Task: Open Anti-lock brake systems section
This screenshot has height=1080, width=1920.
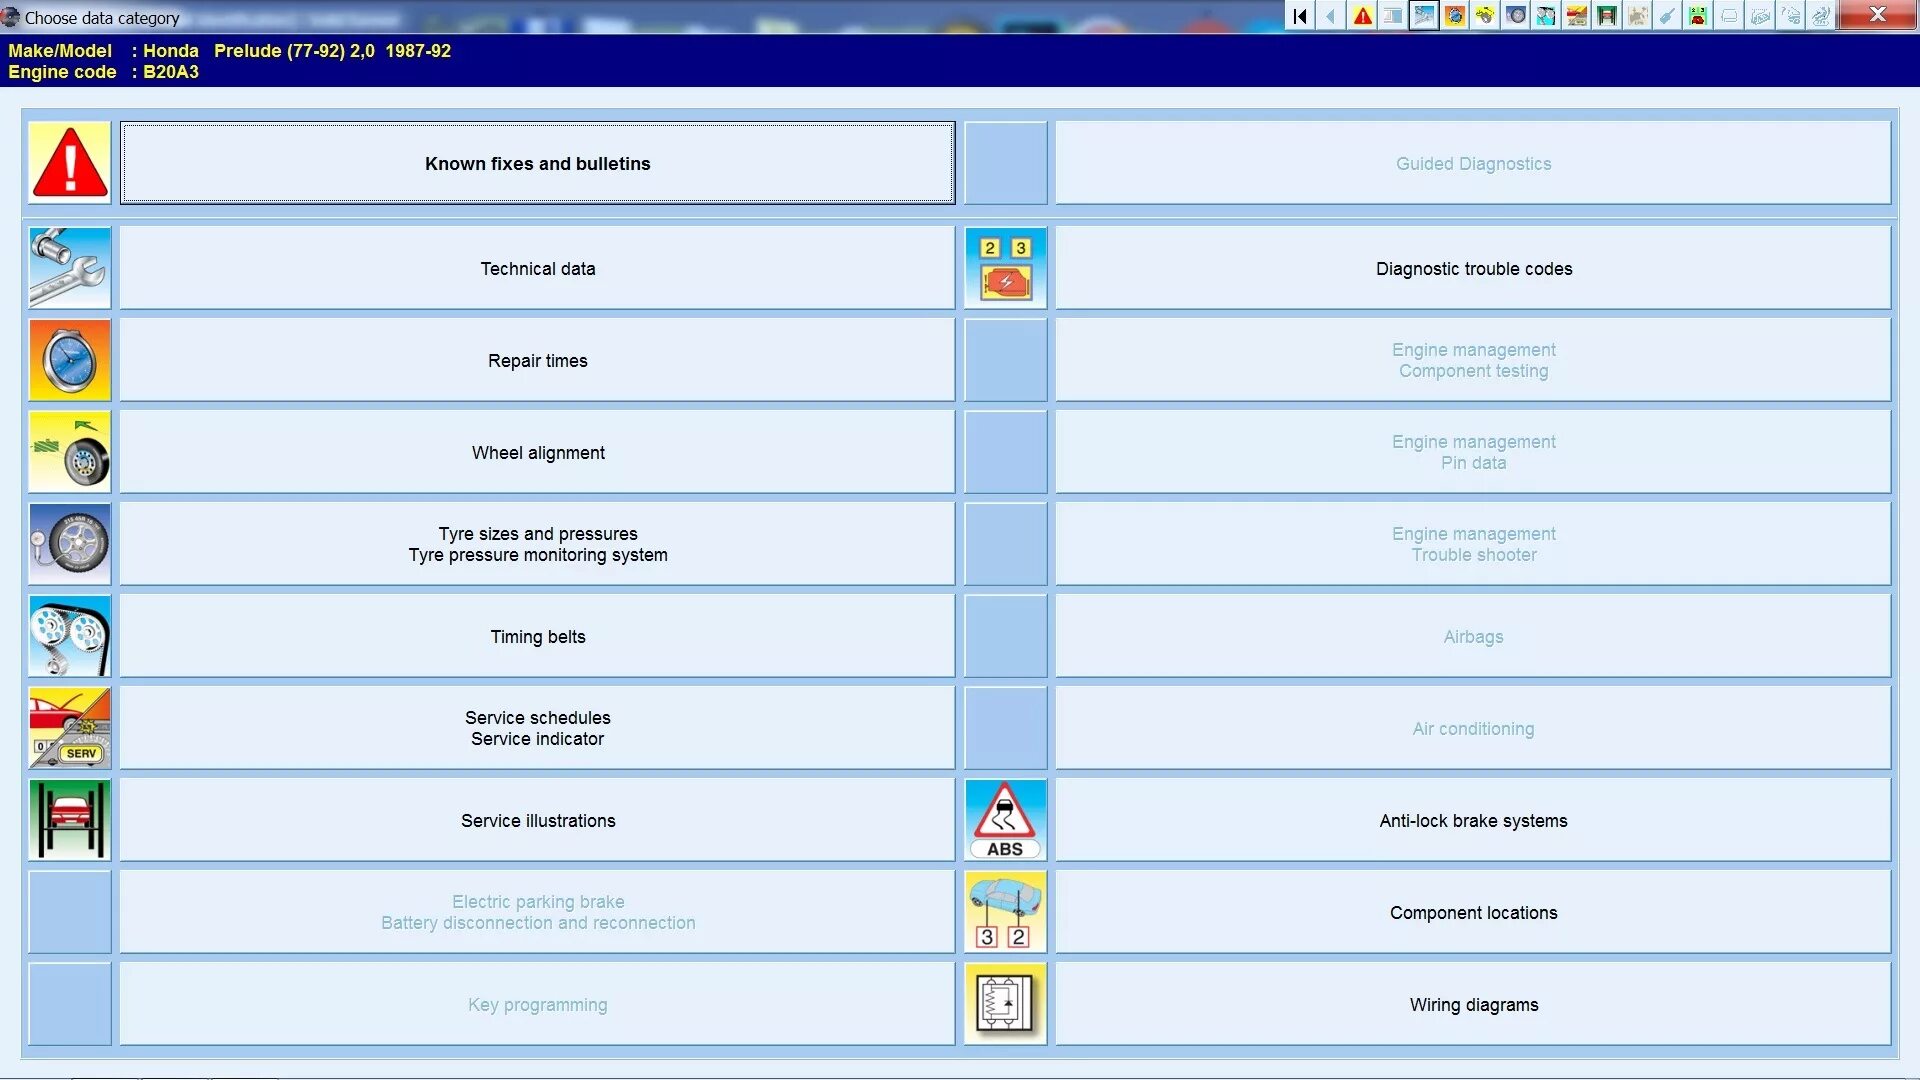Action: (x=1473, y=820)
